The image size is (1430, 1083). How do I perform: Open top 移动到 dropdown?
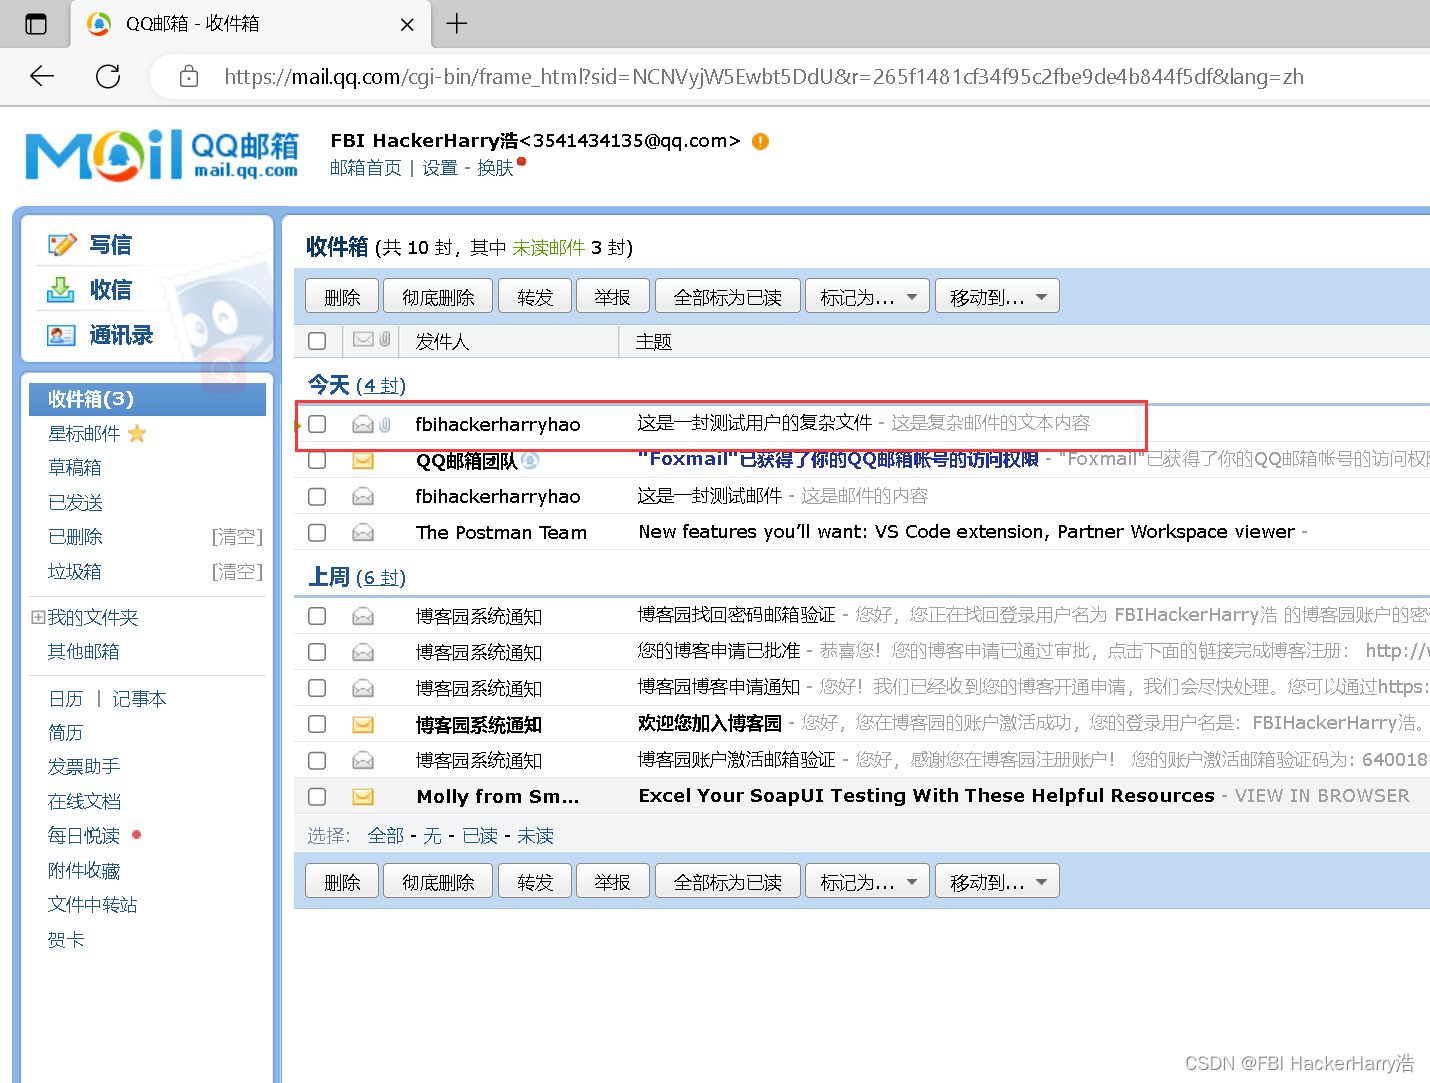click(x=997, y=296)
